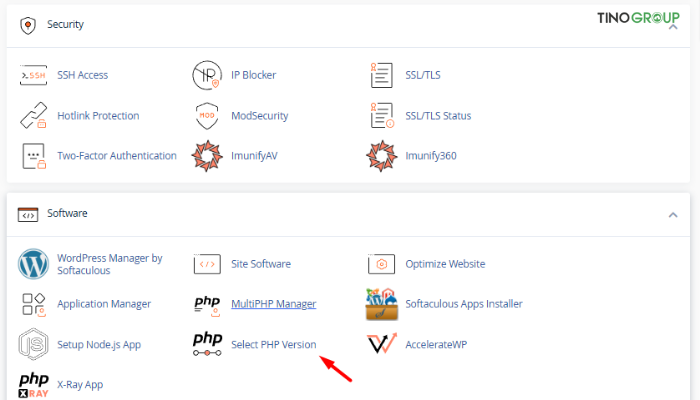Viewport: 700px width, 400px height.
Task: Open the IP Blocker link
Action: 254,75
